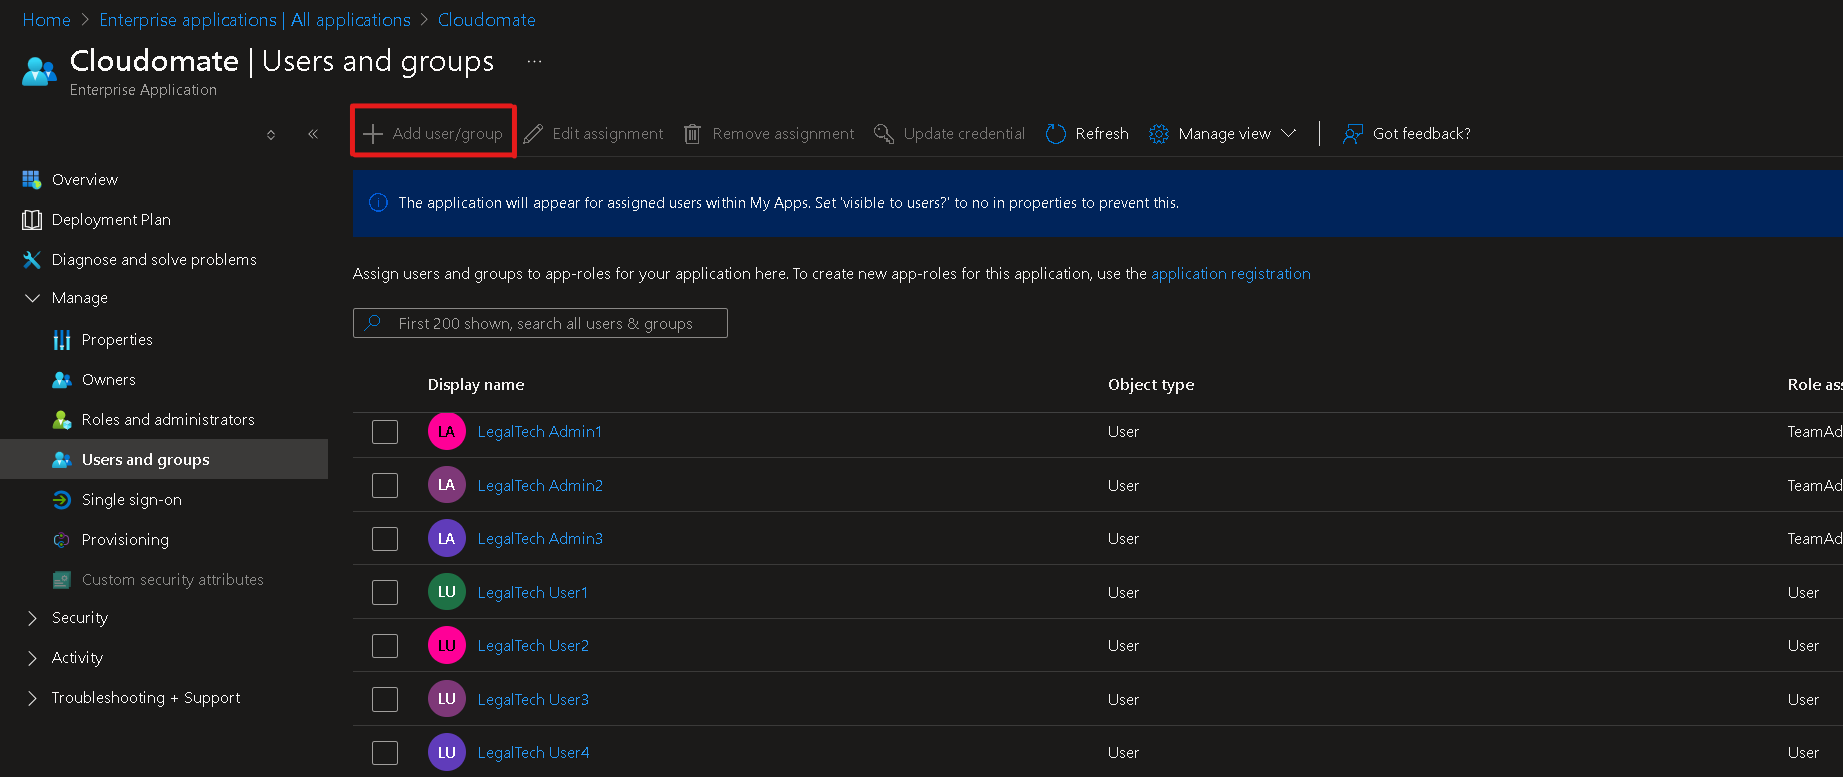Viewport: 1843px width, 777px height.
Task: Select Properties under Manage
Action: click(117, 340)
